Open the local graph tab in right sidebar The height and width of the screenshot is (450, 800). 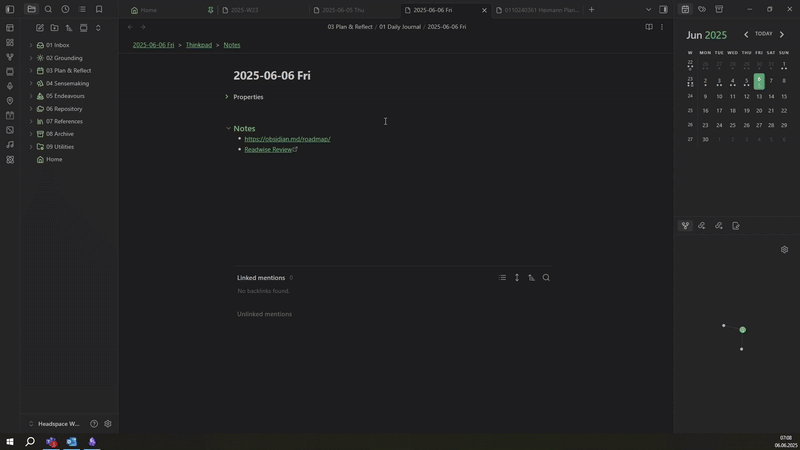point(685,226)
